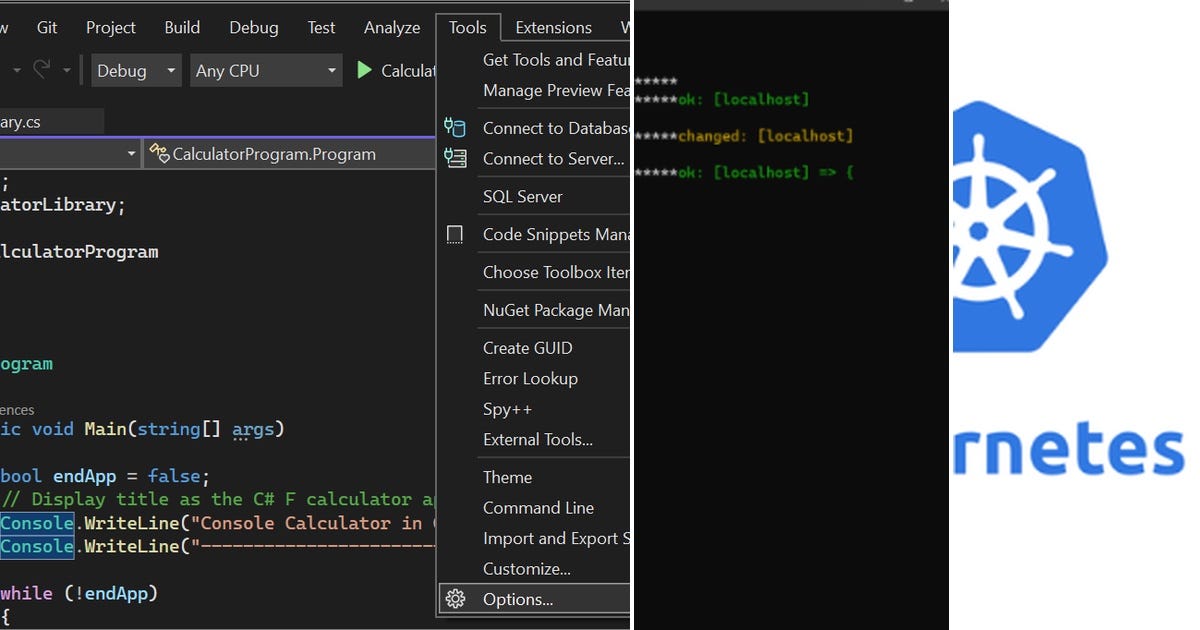The width and height of the screenshot is (1200, 630).
Task: Click 'changed: [localhost]' in the terminal
Action: pos(766,136)
